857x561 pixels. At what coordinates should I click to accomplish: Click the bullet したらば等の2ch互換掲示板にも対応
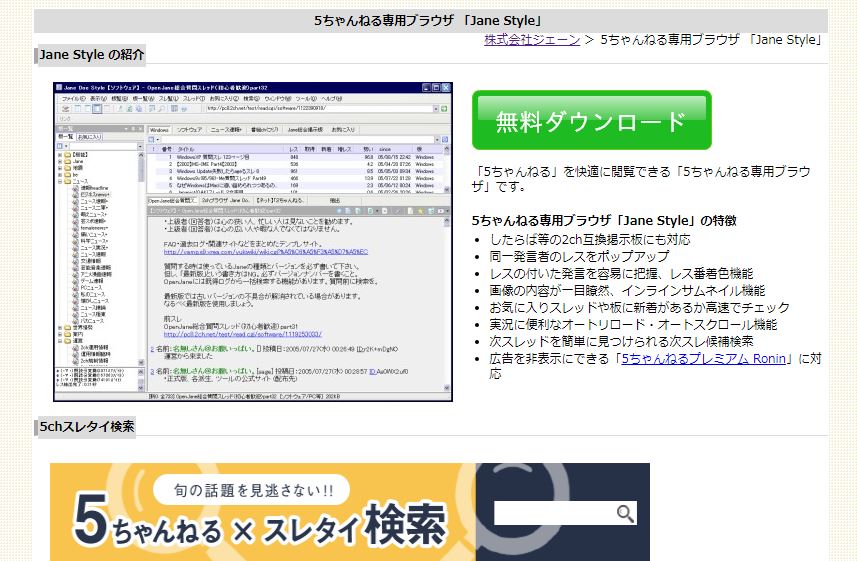click(x=590, y=239)
